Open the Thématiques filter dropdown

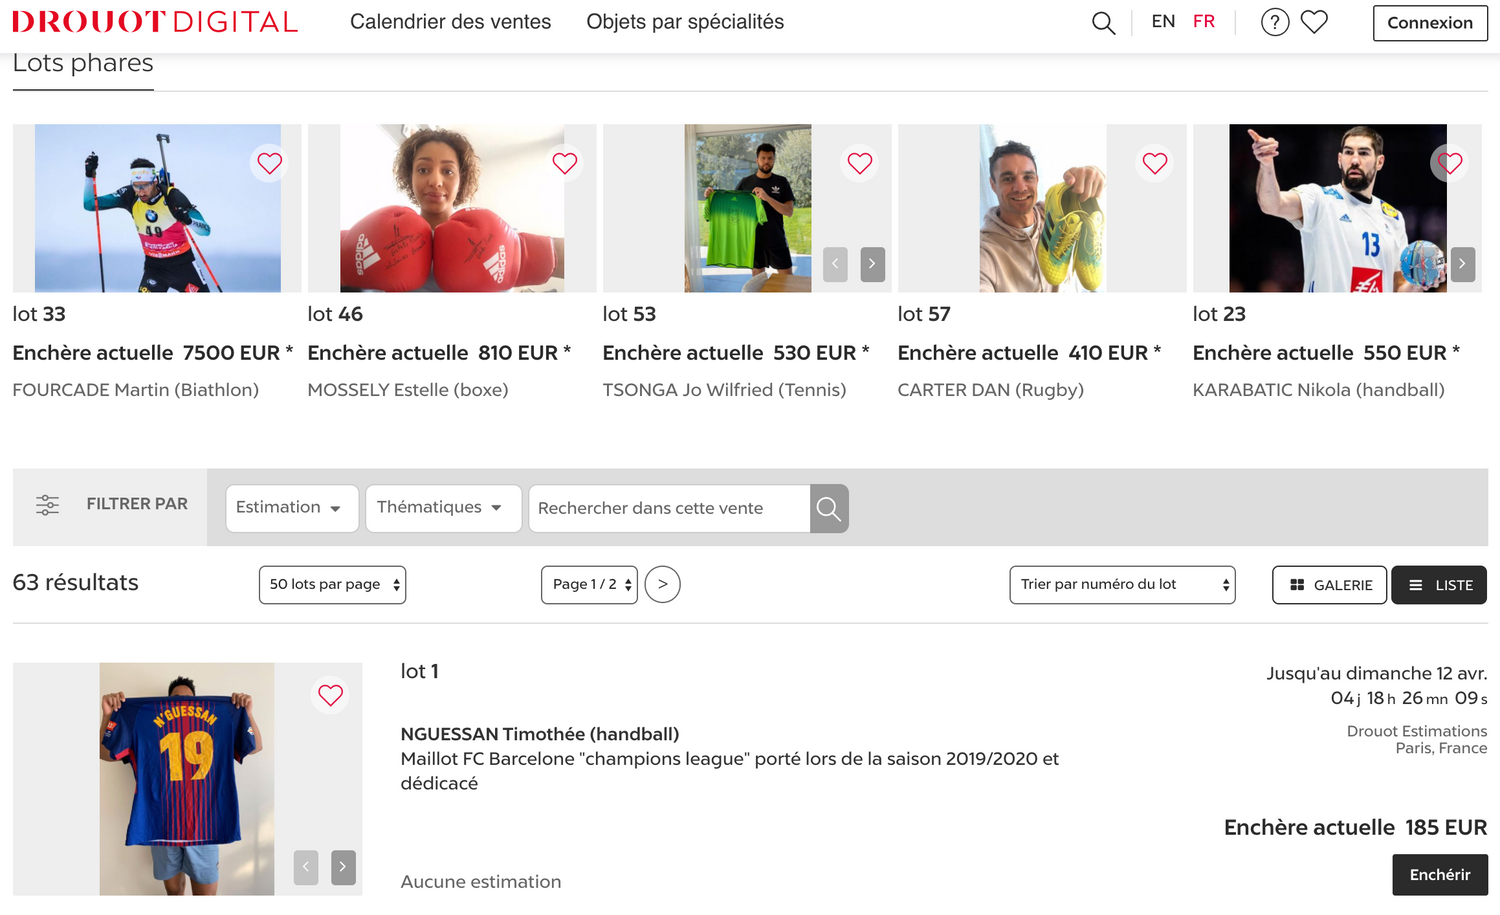tap(443, 508)
